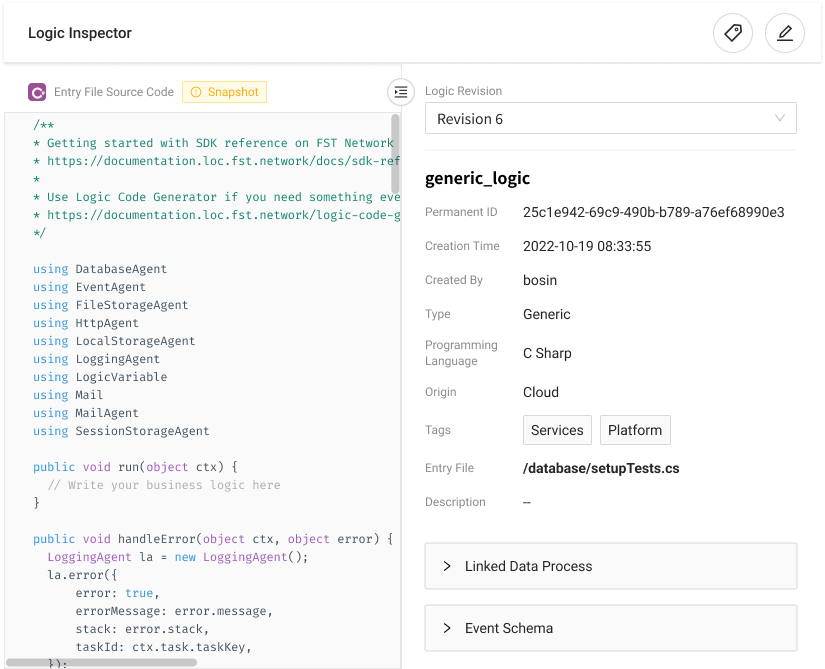Click the tag icon button
Image resolution: width=825 pixels, height=669 pixels.
coord(733,33)
